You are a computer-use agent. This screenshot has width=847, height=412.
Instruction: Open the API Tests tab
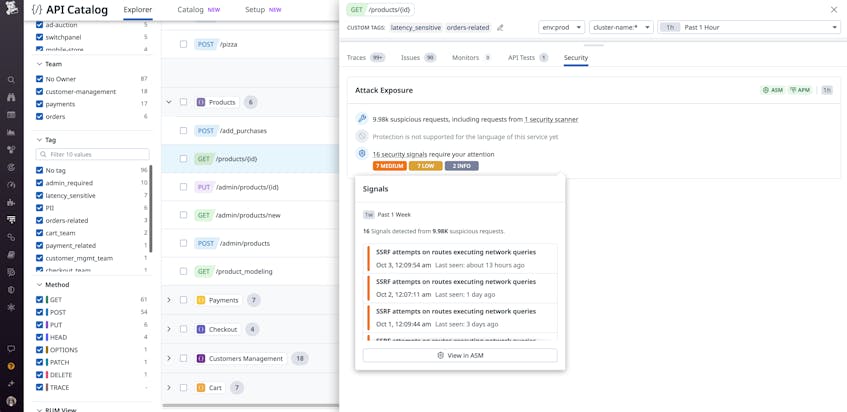coord(528,57)
